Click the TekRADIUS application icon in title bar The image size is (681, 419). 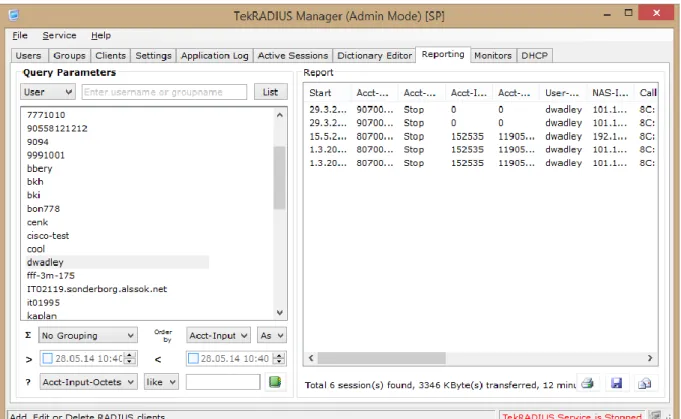pos(13,15)
